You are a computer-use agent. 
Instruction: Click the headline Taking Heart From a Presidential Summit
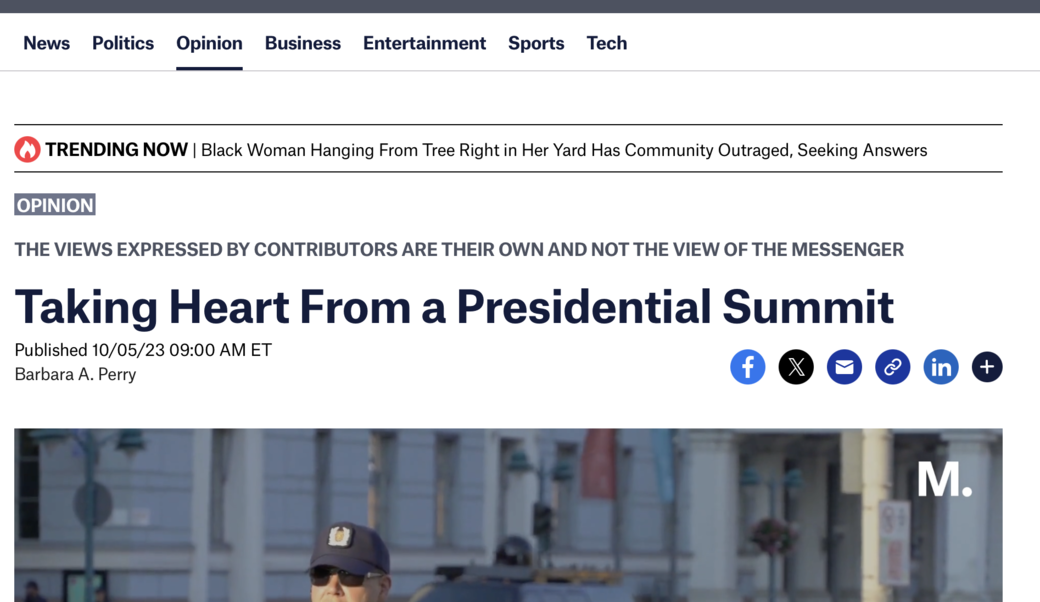point(453,307)
